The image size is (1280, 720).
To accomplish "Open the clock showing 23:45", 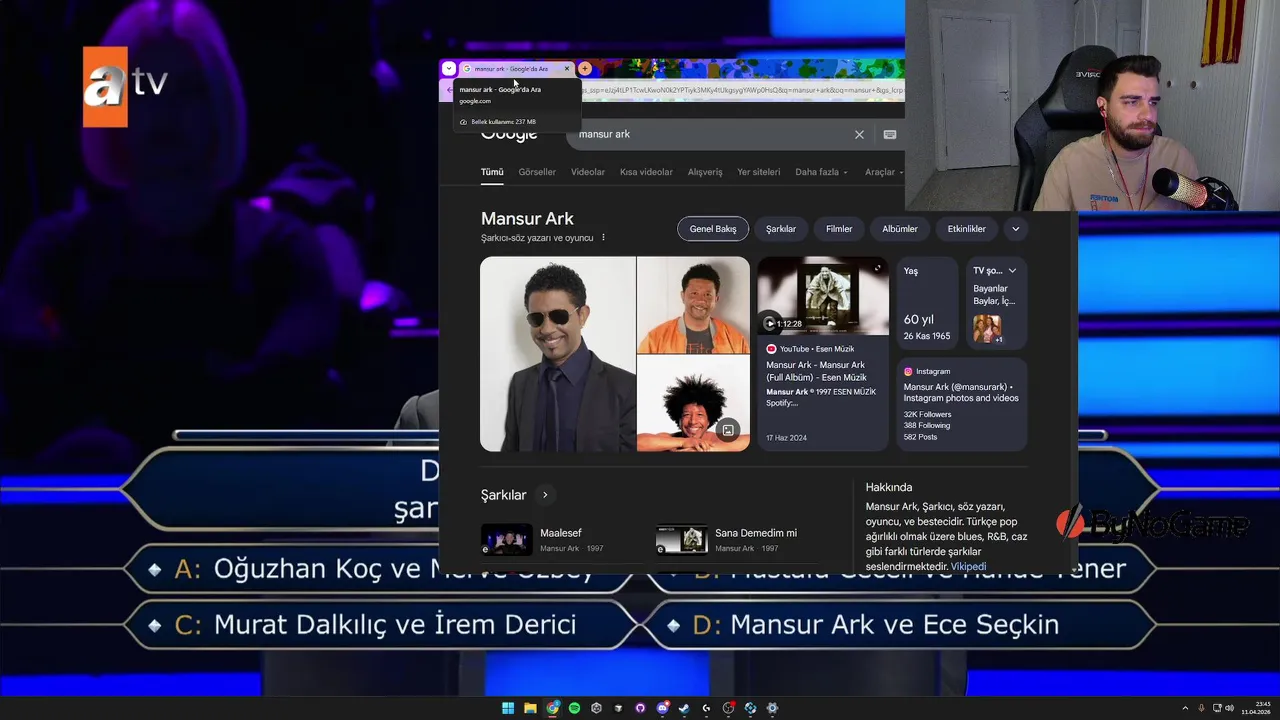I will point(1256,708).
